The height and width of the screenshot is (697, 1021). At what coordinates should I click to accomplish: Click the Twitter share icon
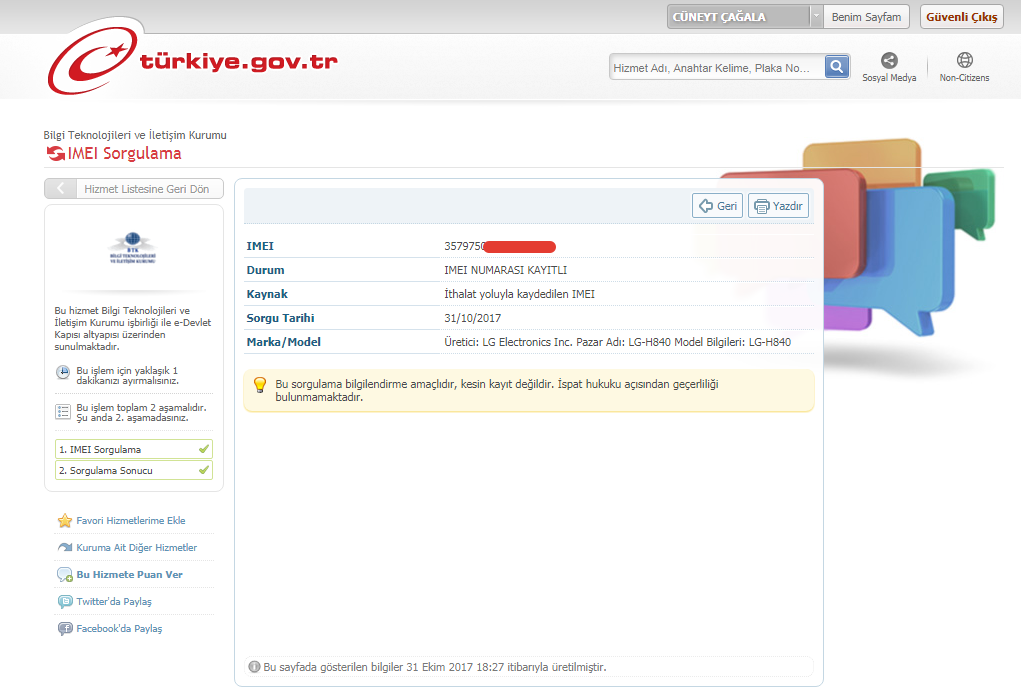[x=64, y=602]
